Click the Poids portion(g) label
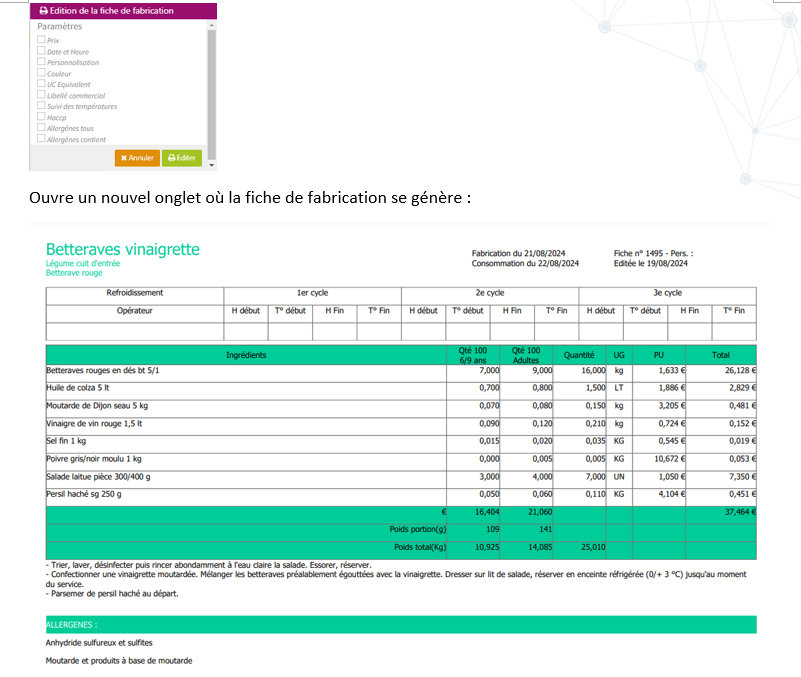 tap(418, 529)
